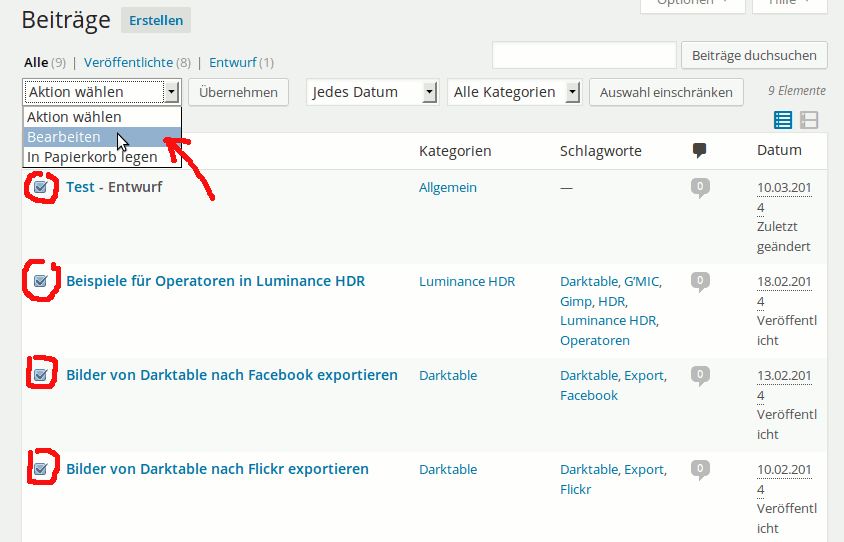This screenshot has width=844, height=542.
Task: Click Auswahl einschränken button
Action: point(666,92)
